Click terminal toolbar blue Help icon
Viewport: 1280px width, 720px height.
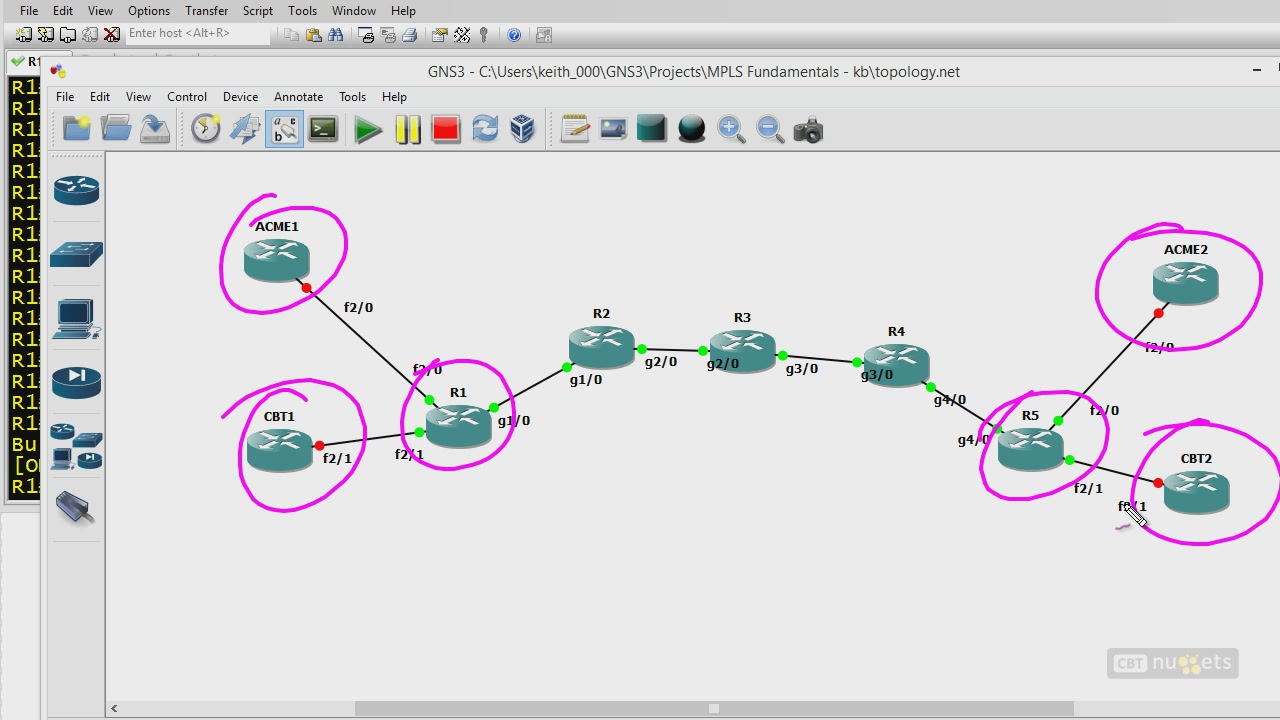(514, 35)
